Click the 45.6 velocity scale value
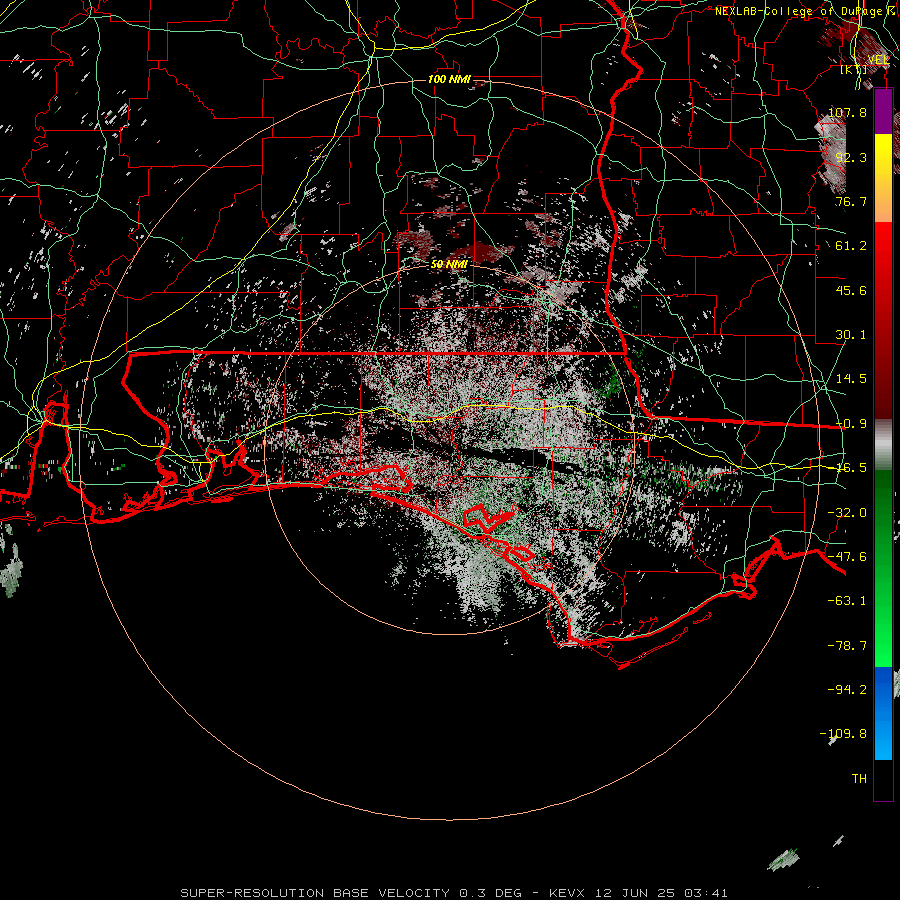The image size is (900, 900). [851, 290]
